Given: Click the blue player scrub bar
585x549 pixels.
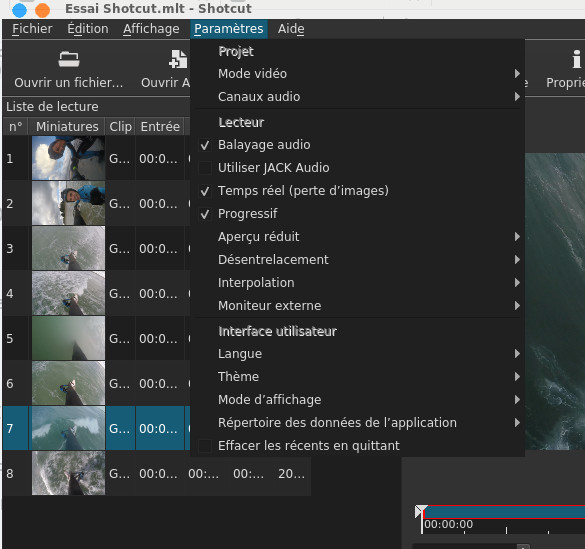Looking at the screenshot, I should [504, 512].
